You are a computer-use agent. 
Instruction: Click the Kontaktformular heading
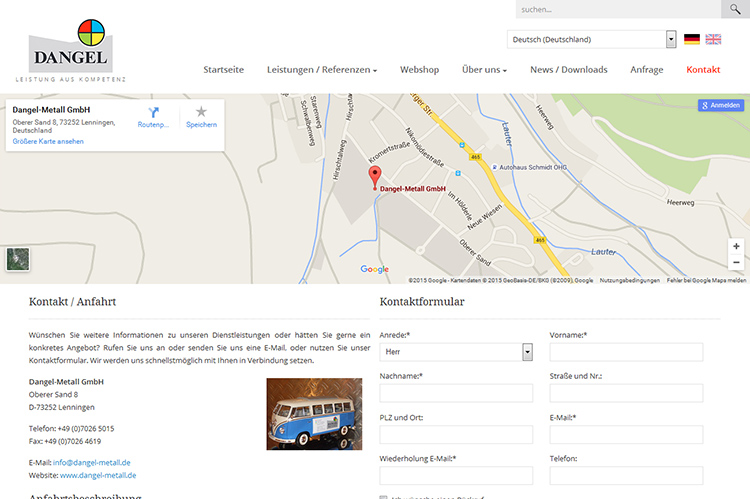coord(422,302)
